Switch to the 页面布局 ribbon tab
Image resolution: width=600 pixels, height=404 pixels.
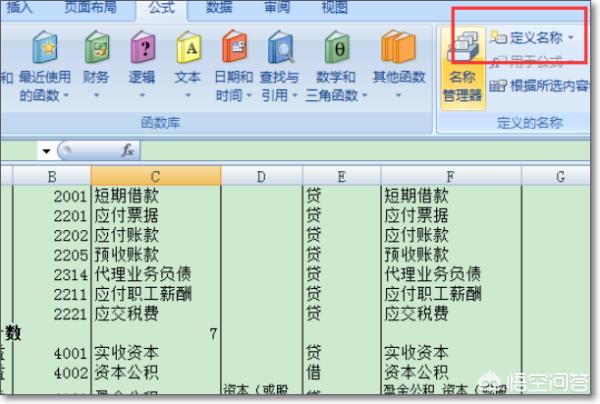[x=90, y=7]
